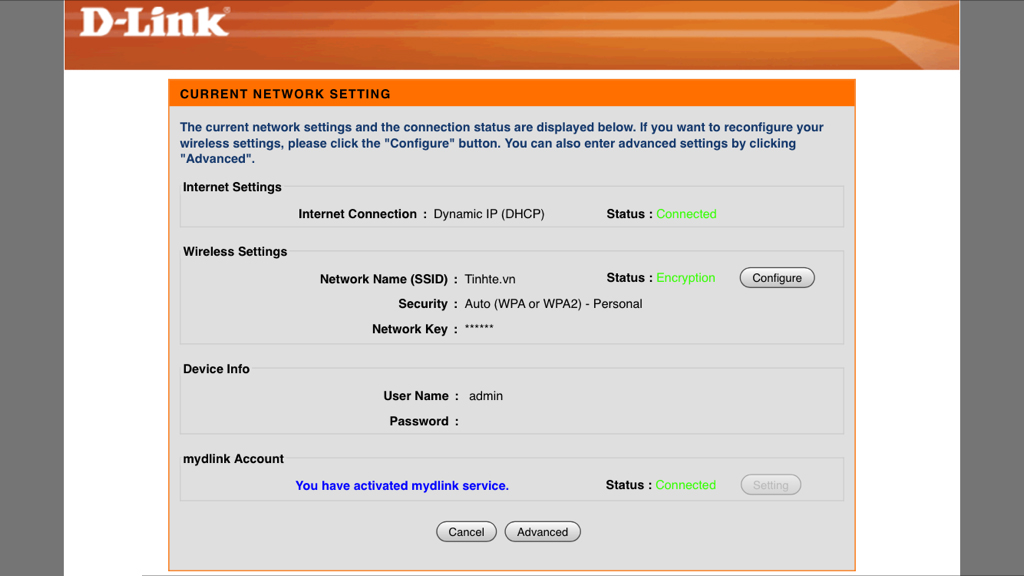Image resolution: width=1024 pixels, height=576 pixels.
Task: Click the admin user name value
Action: click(x=486, y=396)
